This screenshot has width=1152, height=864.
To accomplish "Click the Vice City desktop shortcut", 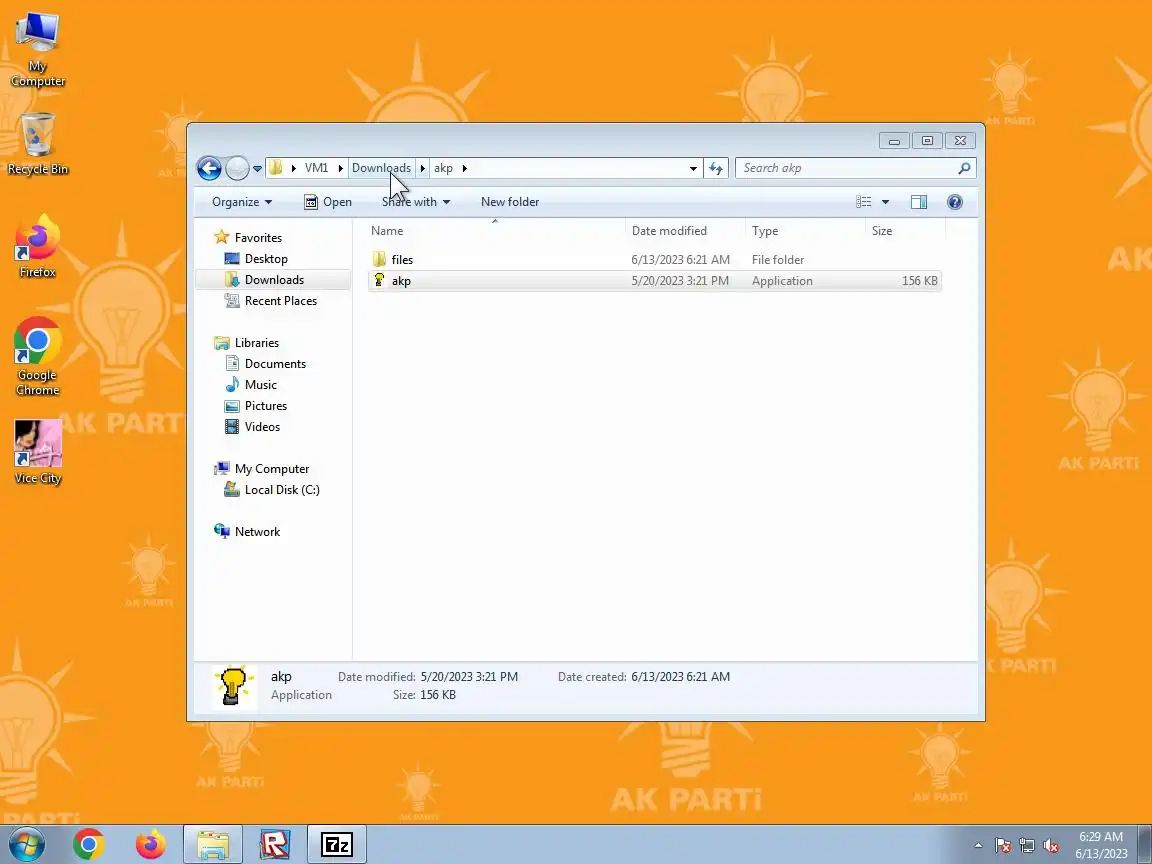I will pos(37,453).
